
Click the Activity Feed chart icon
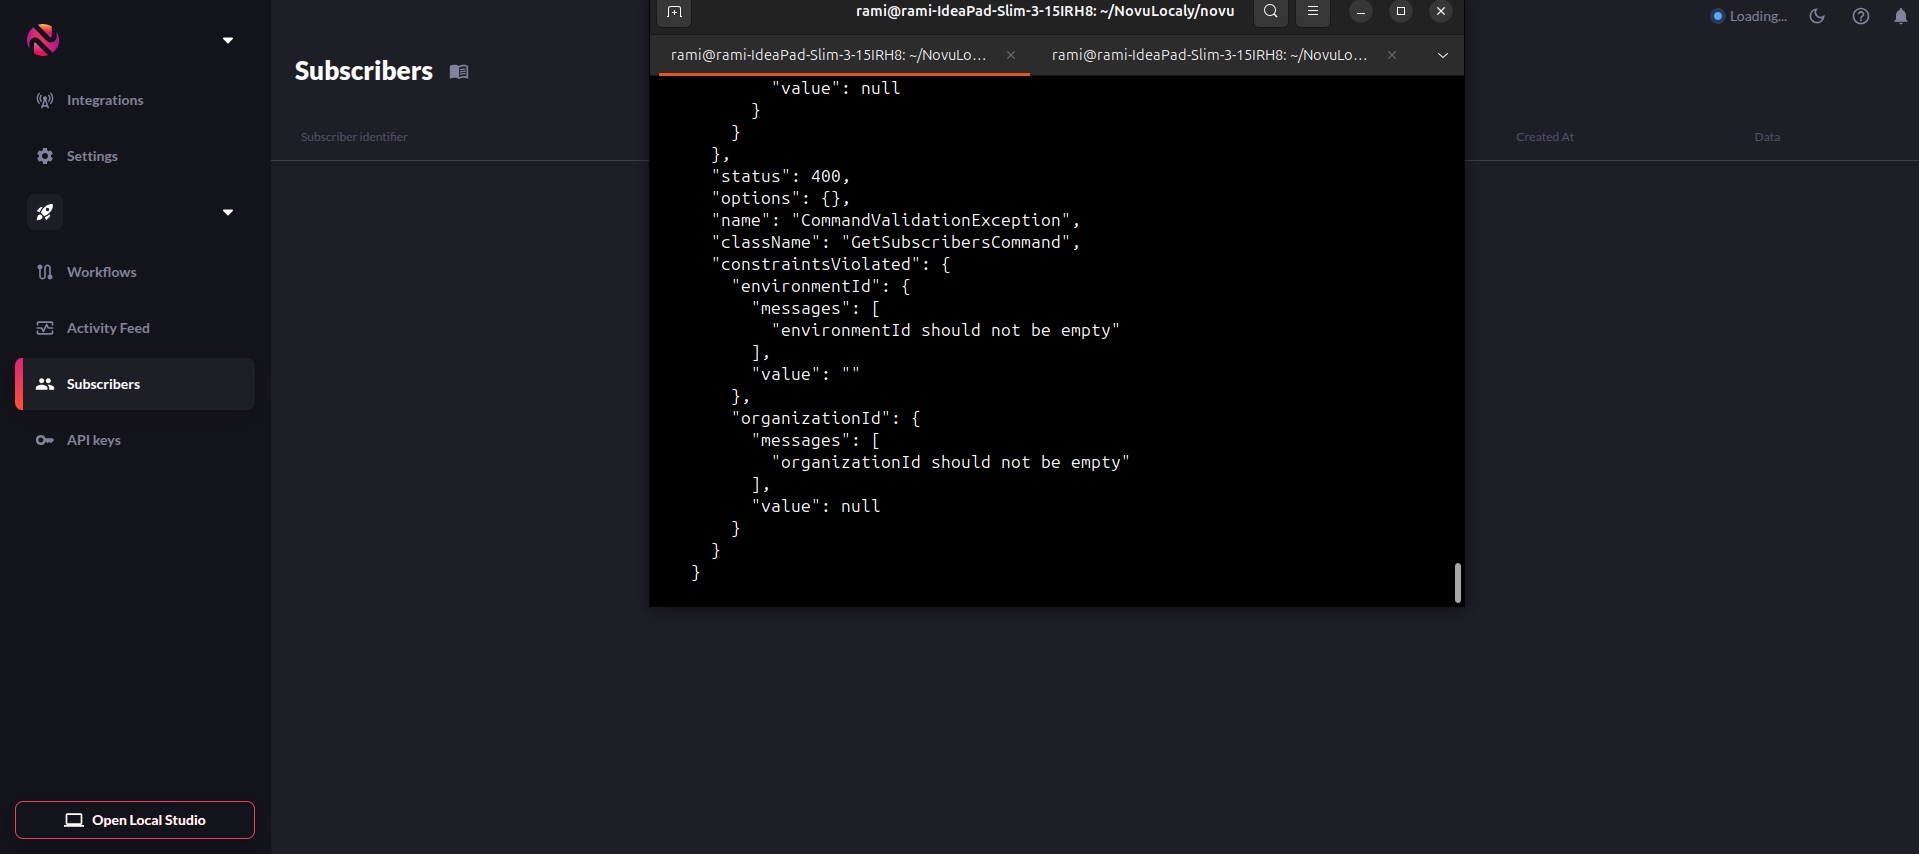(x=45, y=328)
